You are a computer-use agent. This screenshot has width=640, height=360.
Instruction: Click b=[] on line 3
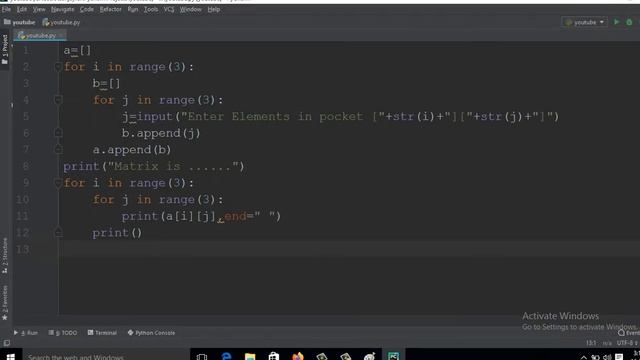(107, 83)
